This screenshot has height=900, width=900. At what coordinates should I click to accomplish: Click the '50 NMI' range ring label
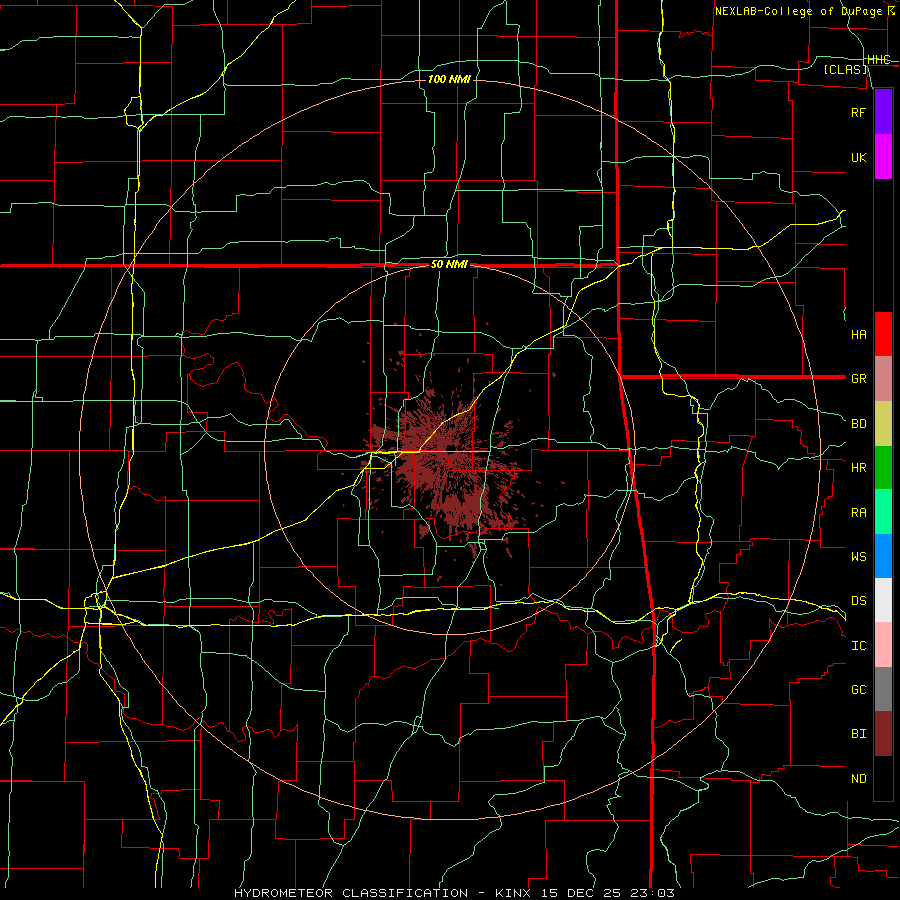(449, 264)
